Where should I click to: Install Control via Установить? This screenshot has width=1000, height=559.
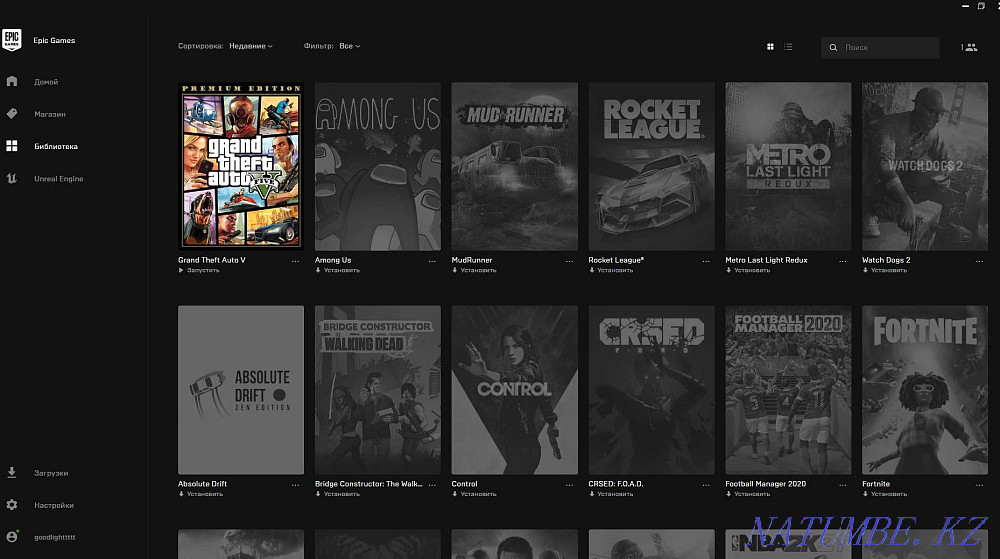[474, 494]
